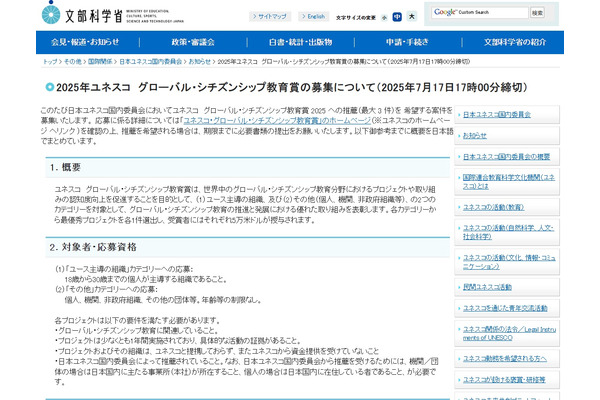Click the 検索 search button

[537, 13]
